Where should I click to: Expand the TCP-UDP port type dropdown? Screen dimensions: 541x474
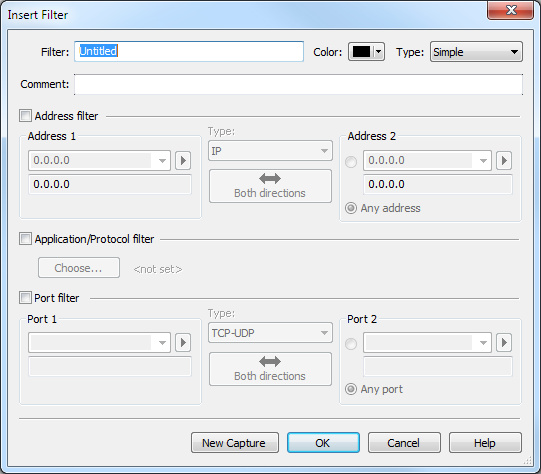pos(270,333)
